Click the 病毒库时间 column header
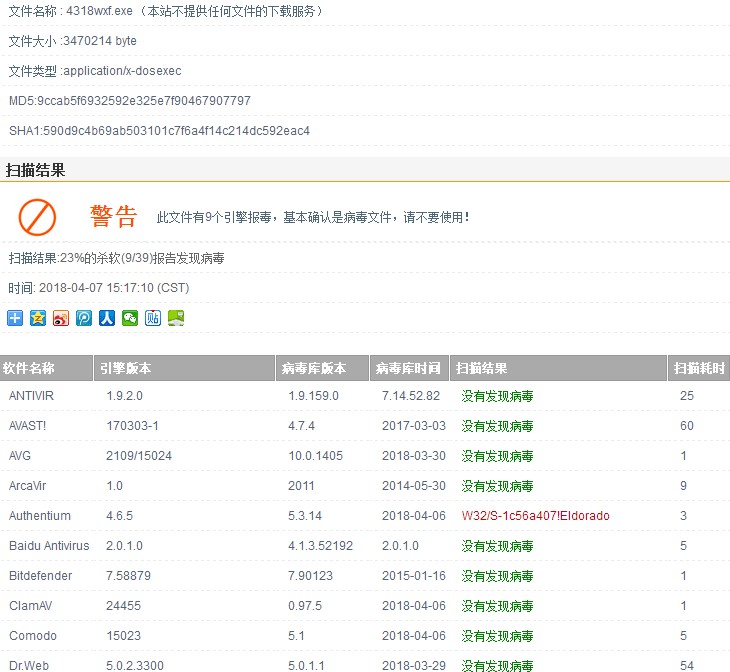 [409, 368]
